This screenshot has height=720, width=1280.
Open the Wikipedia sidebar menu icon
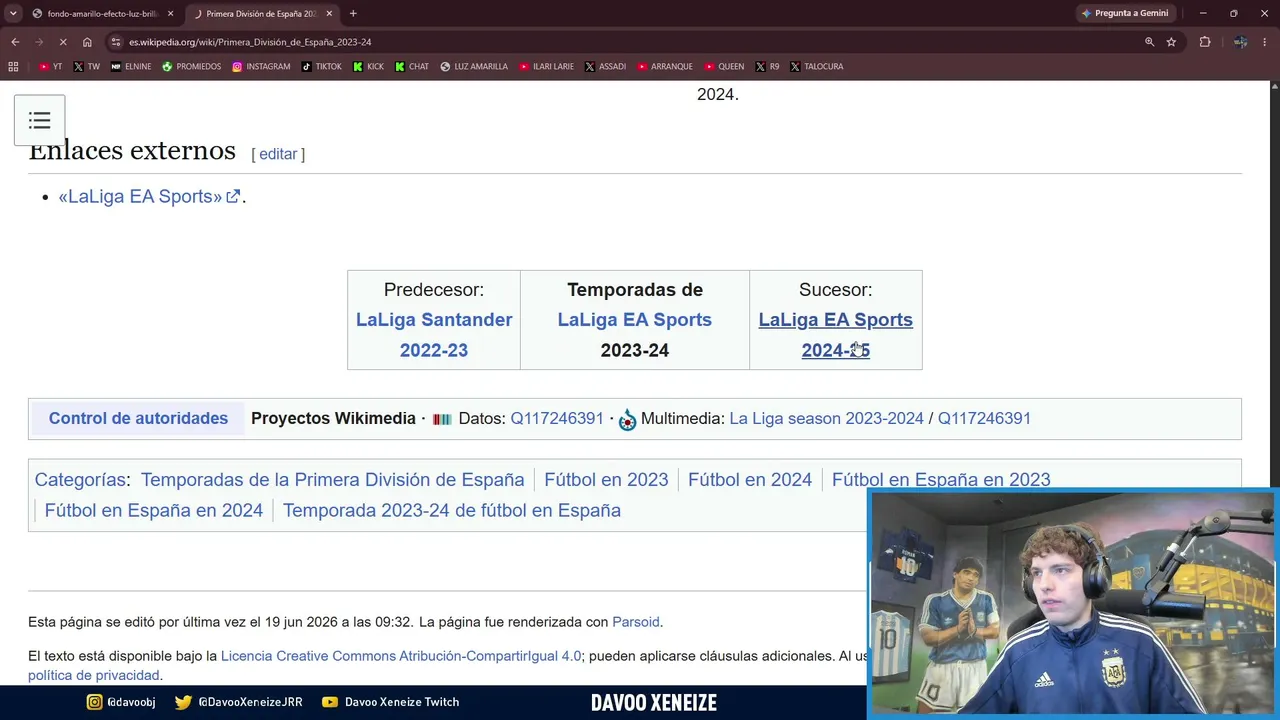coord(40,121)
